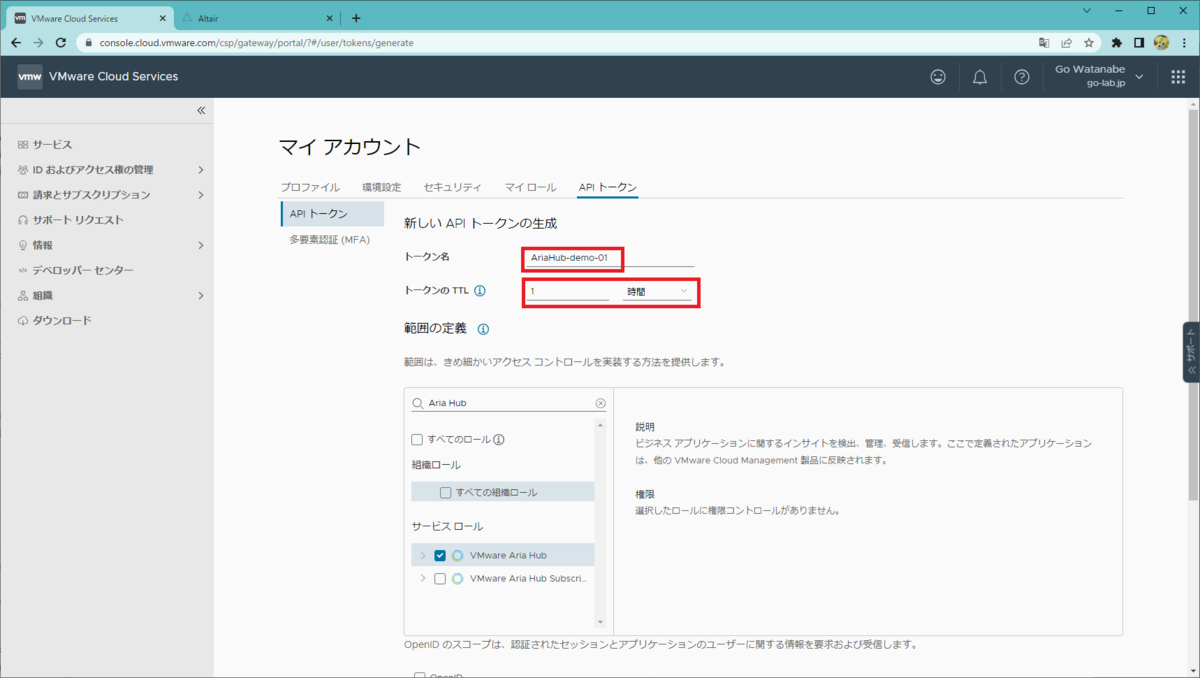1200x678 pixels.
Task: Open a new browser tab
Action: 356,18
